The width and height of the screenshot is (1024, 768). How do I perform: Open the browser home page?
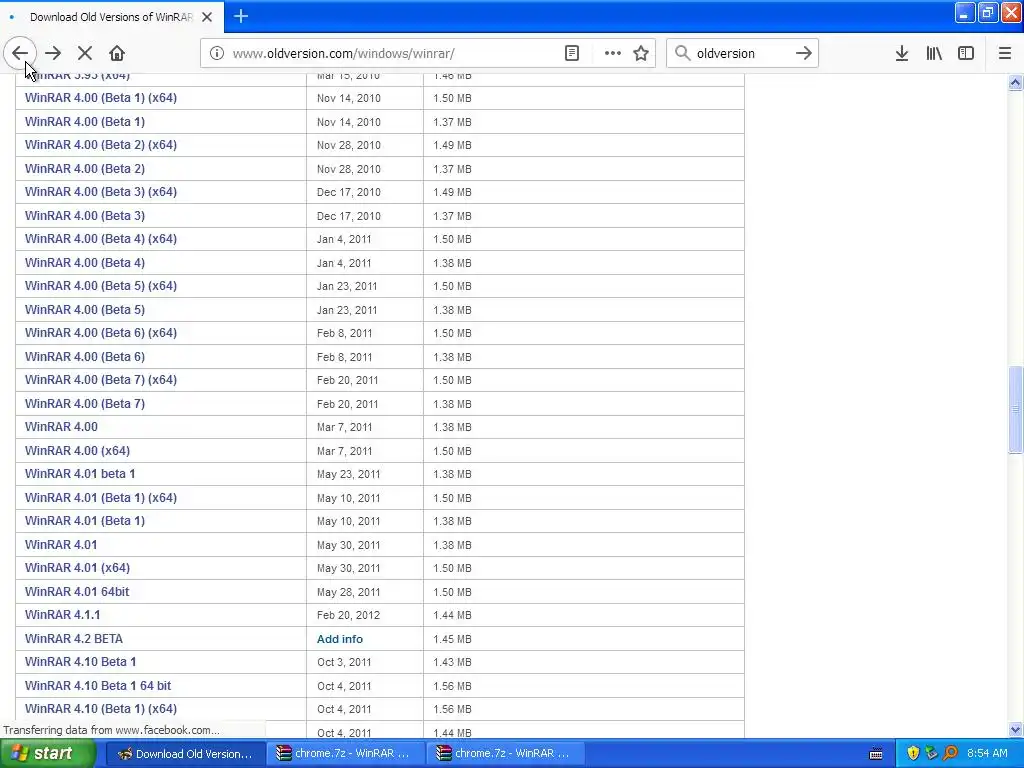(x=117, y=53)
